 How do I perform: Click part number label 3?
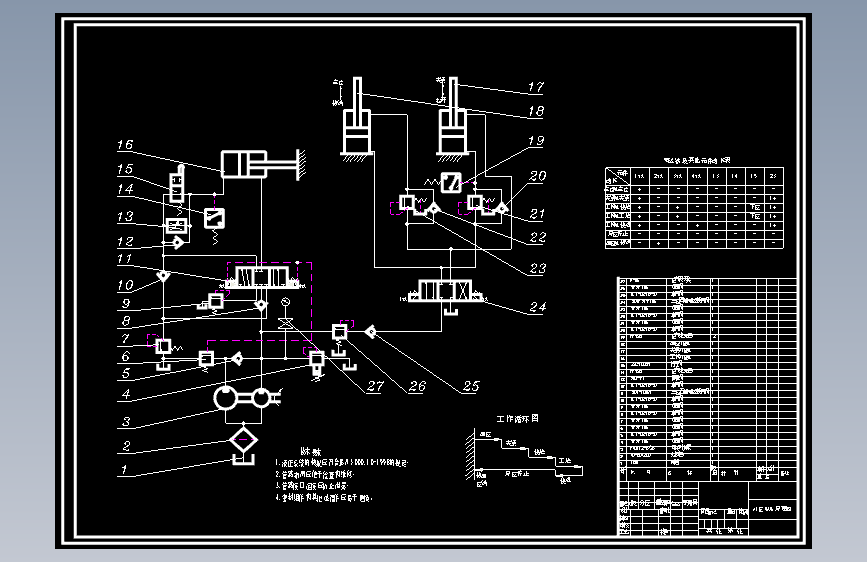126,422
